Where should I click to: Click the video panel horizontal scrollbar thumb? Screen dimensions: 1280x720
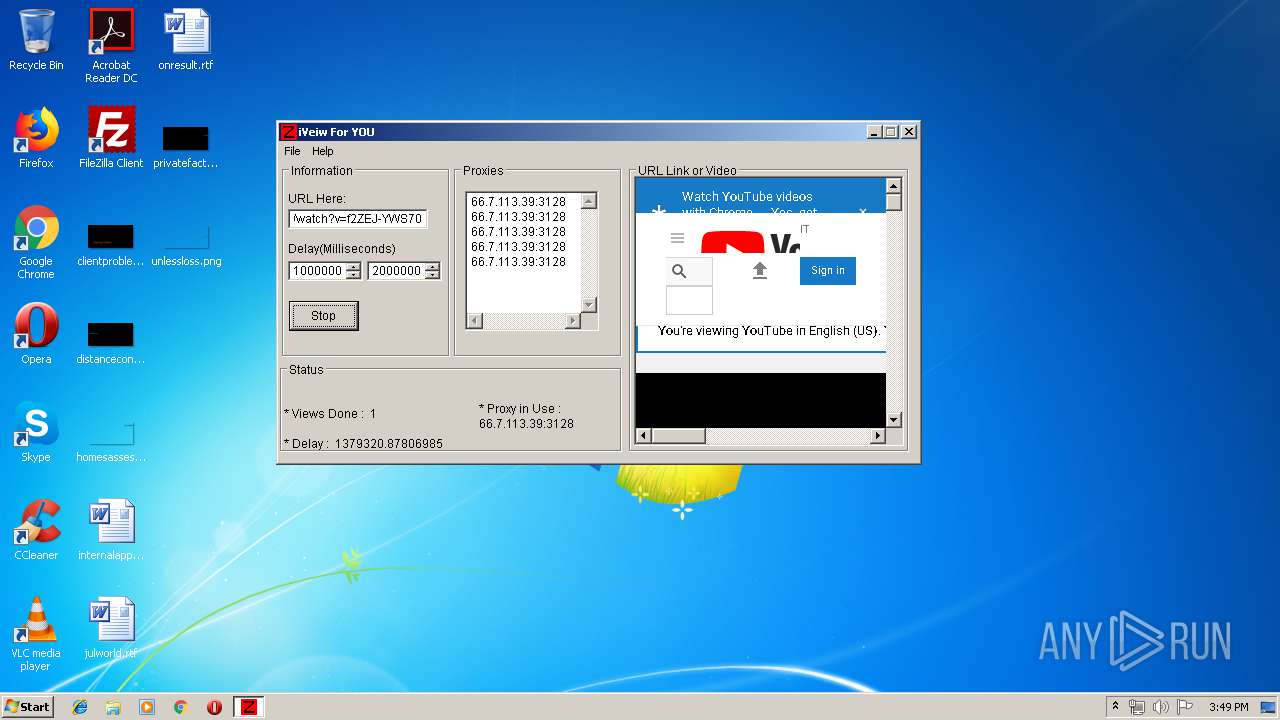click(679, 436)
